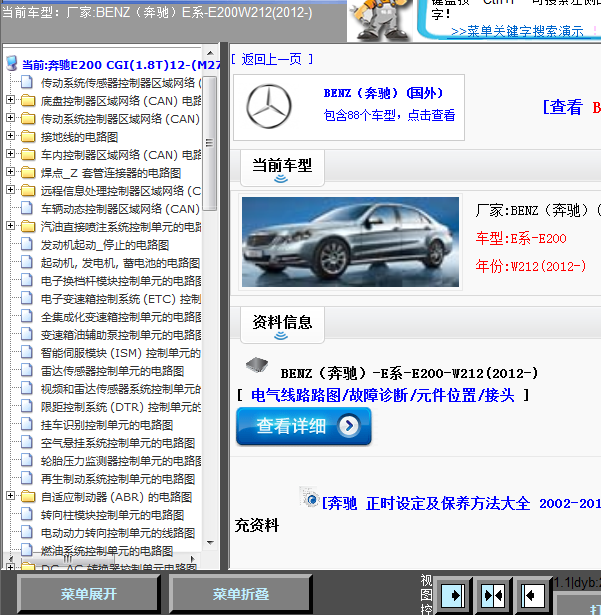Select 电子换档杆模块控制单元的电路图 item

point(121,281)
